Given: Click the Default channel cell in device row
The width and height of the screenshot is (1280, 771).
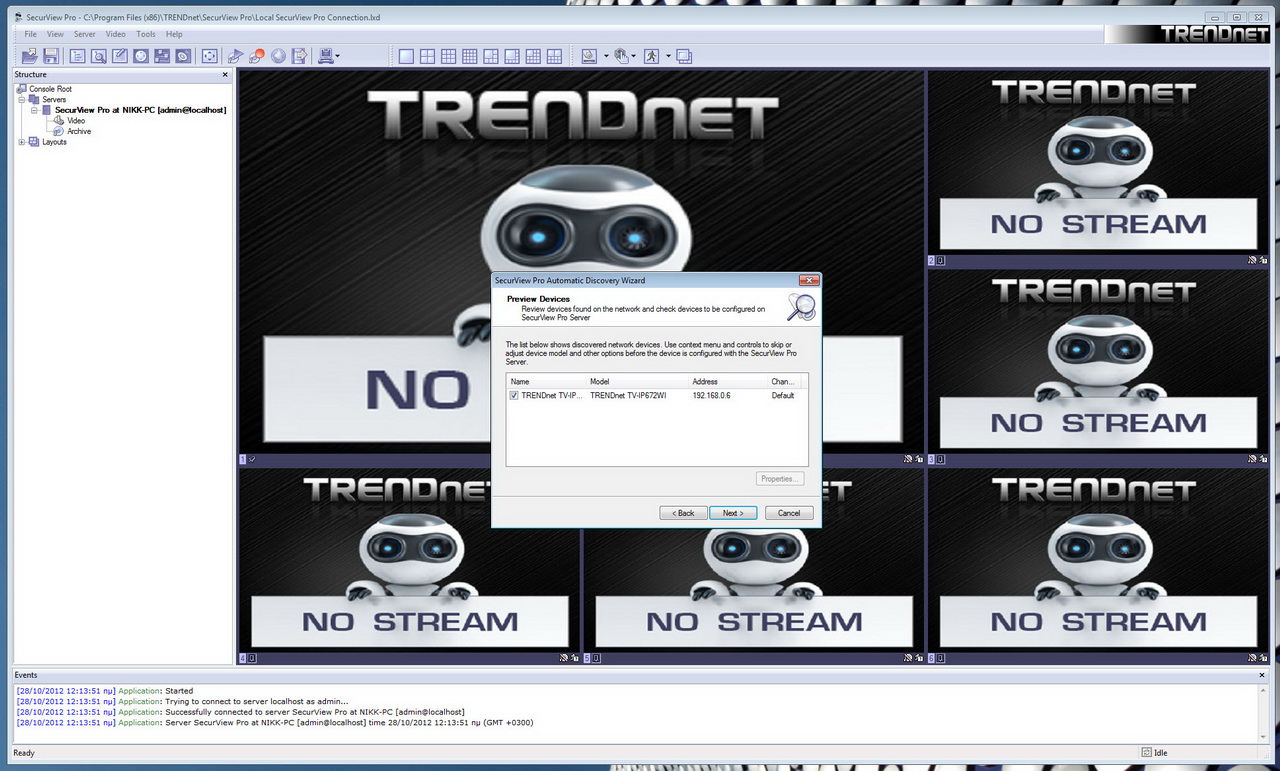Looking at the screenshot, I should [783, 396].
